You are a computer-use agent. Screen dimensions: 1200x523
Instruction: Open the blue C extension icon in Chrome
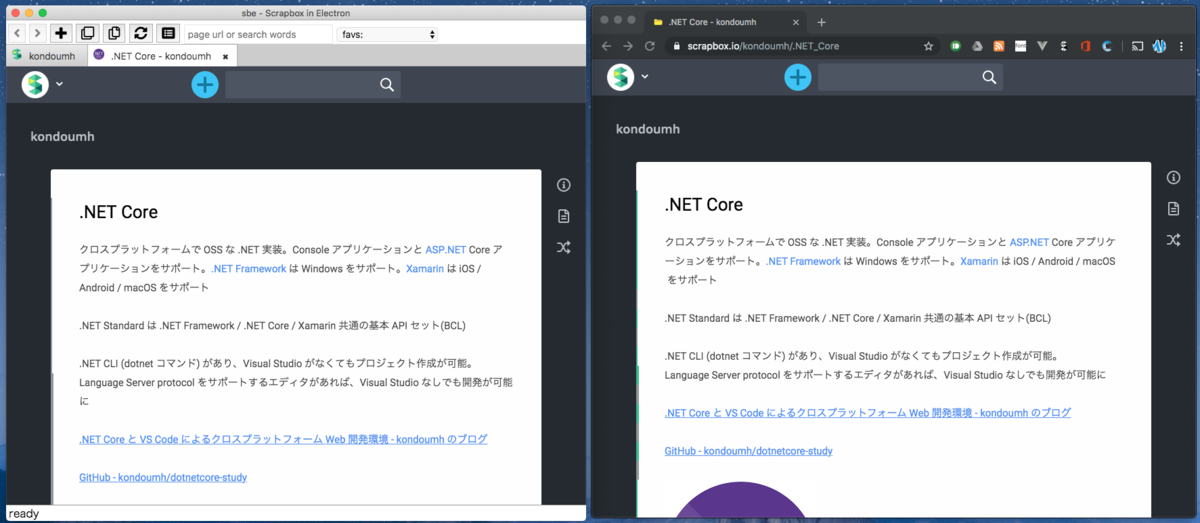point(1107,46)
